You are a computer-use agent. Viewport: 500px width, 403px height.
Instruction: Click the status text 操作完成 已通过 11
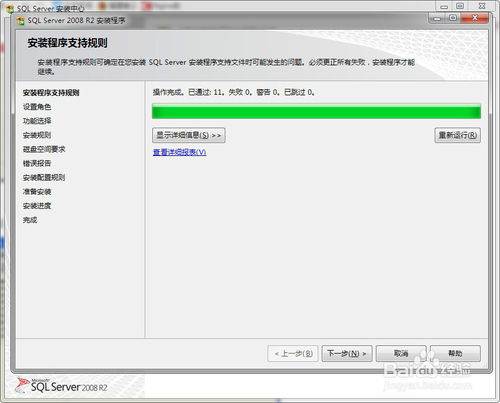[x=234, y=92]
